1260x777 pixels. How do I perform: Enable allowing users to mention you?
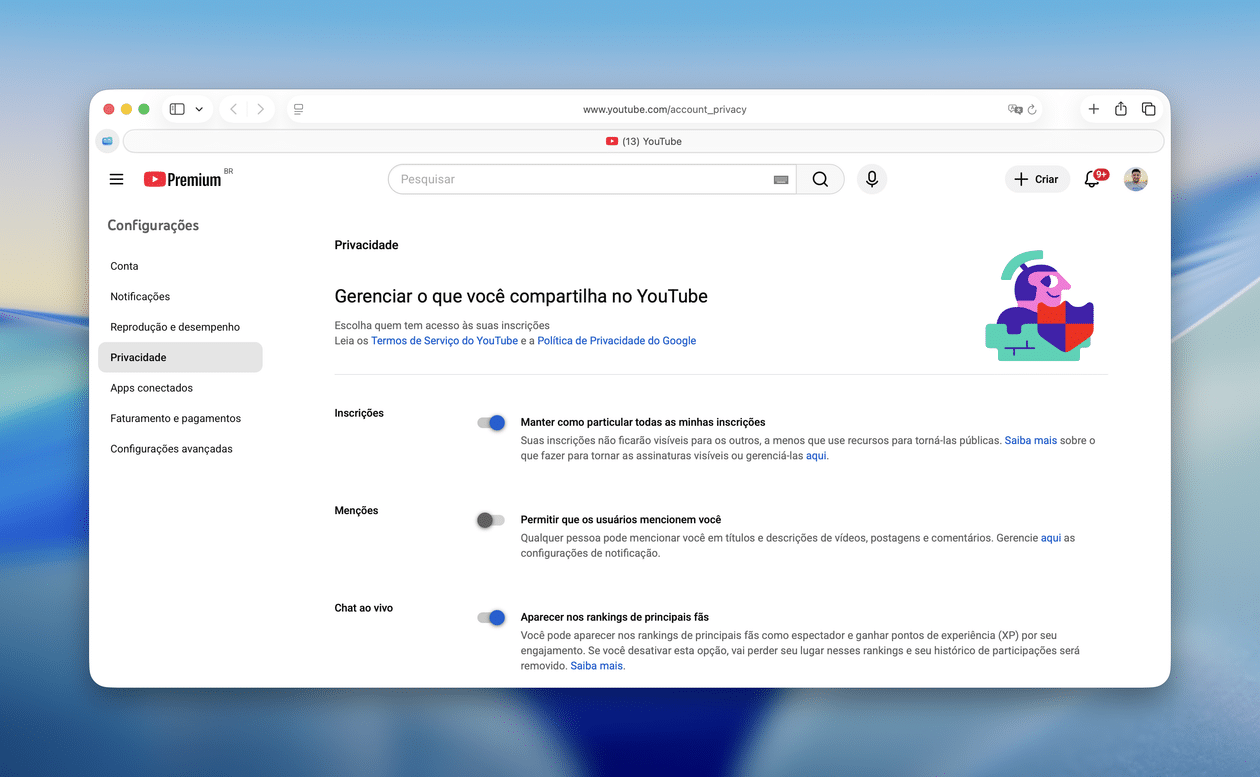pyautogui.click(x=490, y=520)
